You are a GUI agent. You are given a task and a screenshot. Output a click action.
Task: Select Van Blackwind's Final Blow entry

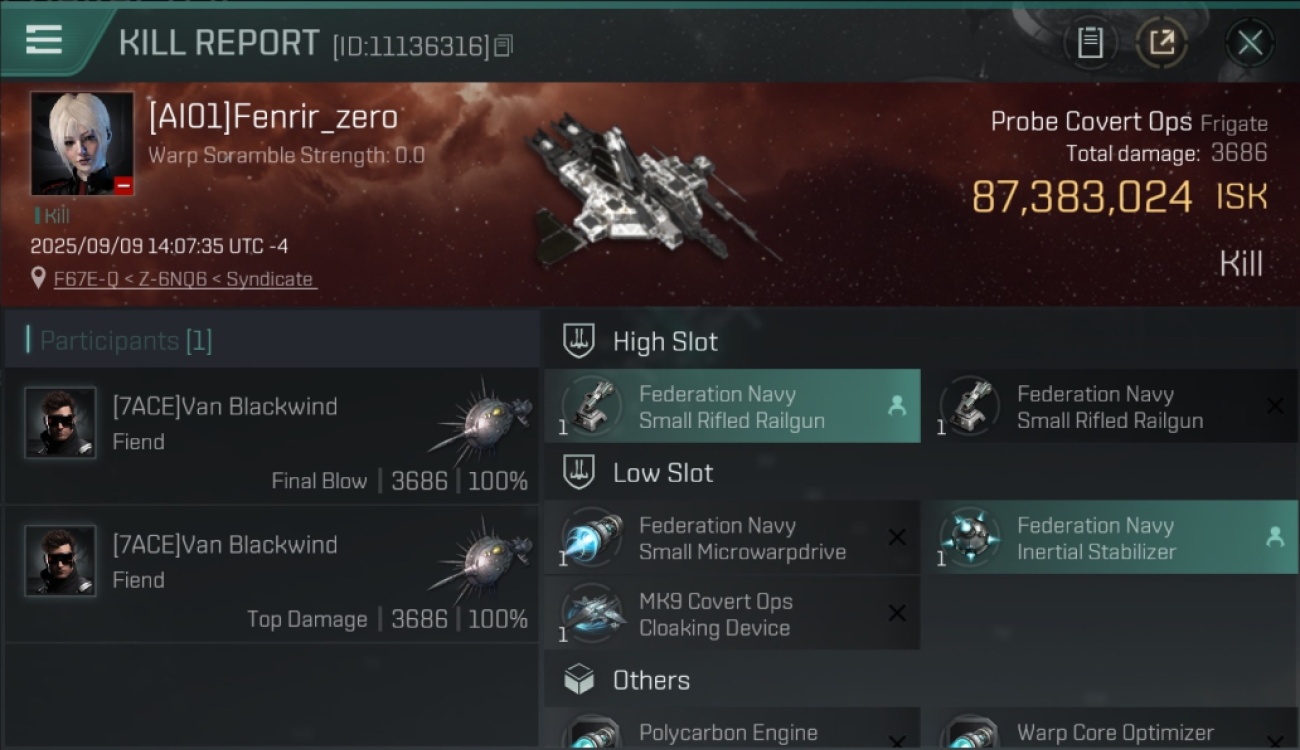pos(272,436)
